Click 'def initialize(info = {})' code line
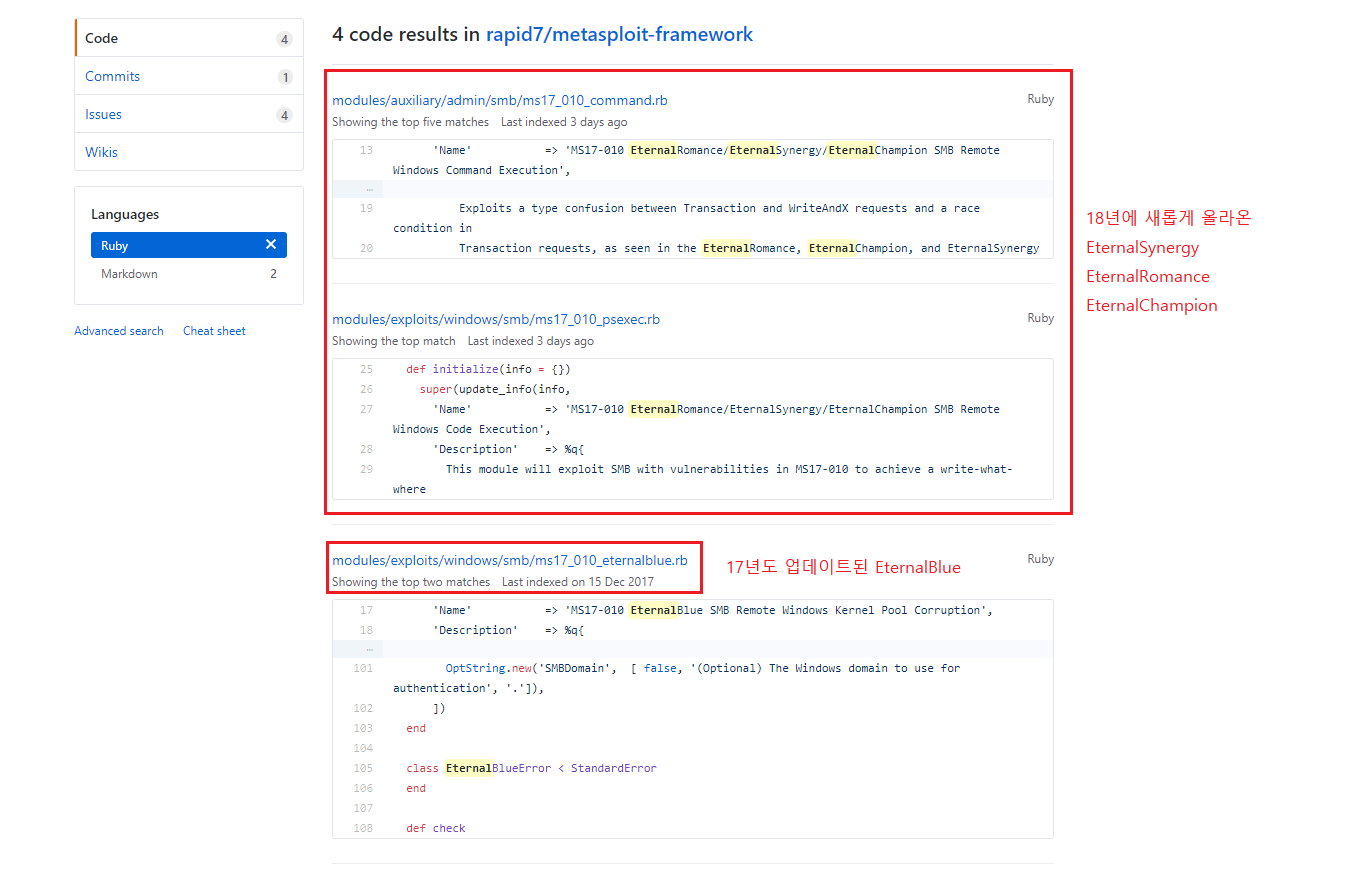Image resolution: width=1350 pixels, height=877 pixels. 488,369
